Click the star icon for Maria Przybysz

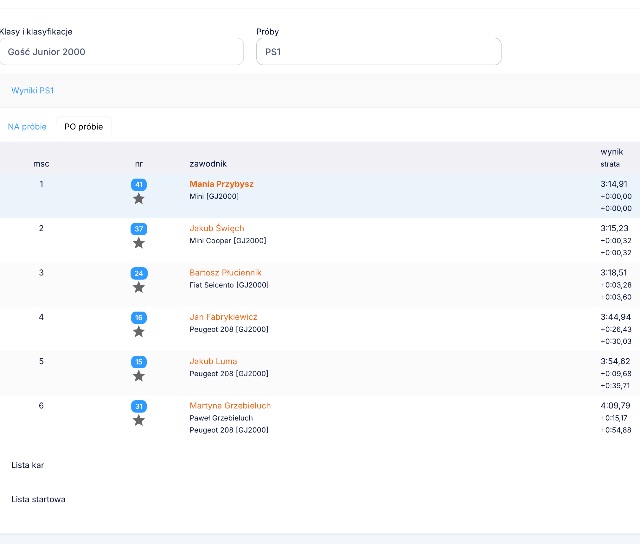(139, 199)
